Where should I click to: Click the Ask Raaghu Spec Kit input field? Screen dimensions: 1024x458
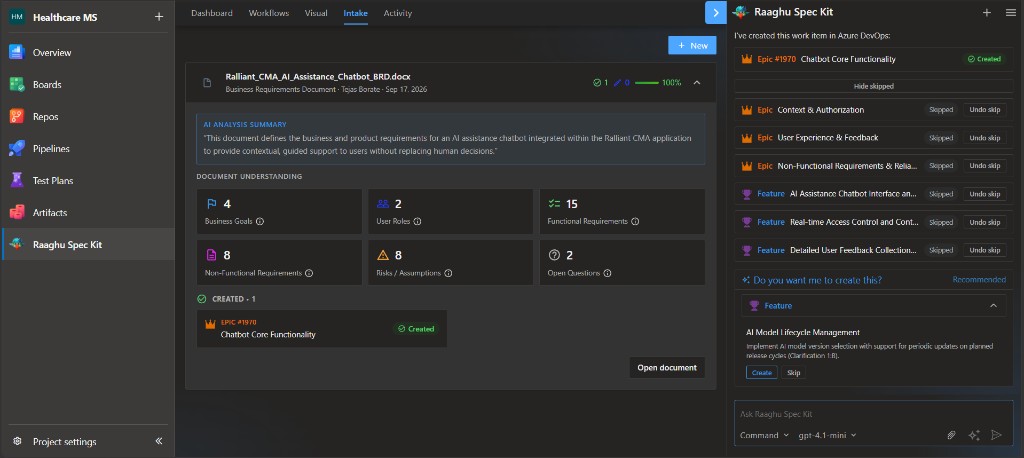[874, 414]
